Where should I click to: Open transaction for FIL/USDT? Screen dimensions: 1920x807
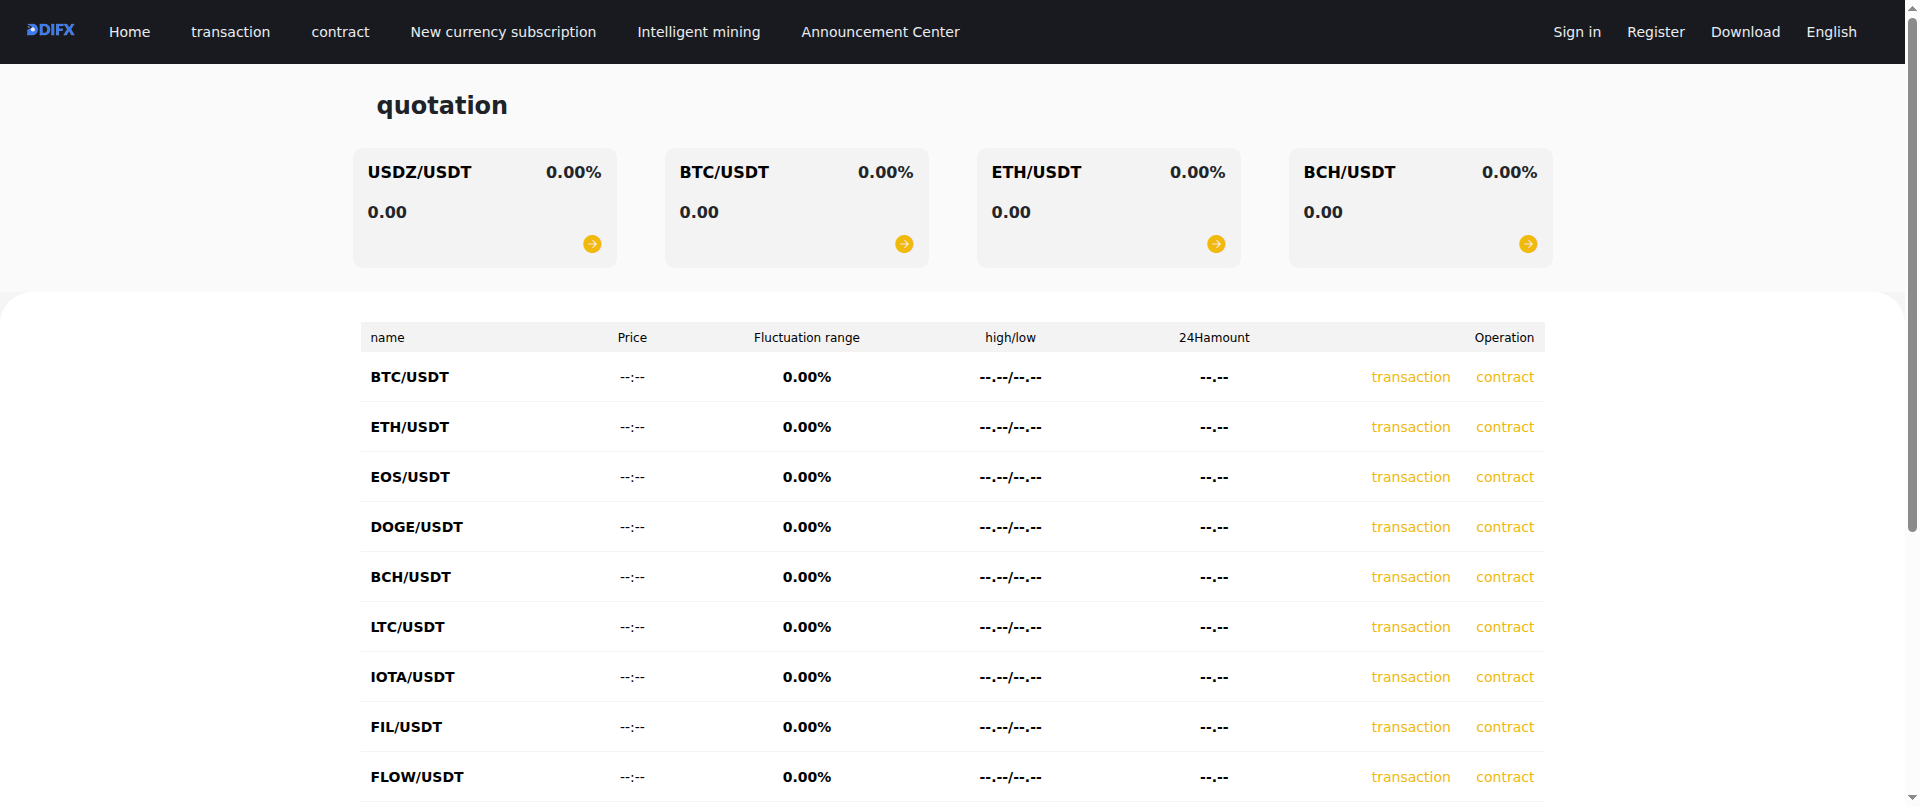click(1410, 727)
